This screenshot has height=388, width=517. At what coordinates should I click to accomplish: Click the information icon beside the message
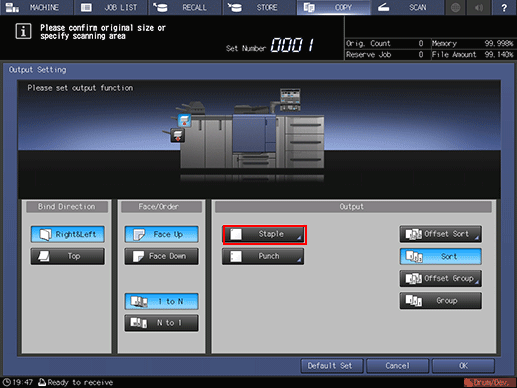click(x=23, y=31)
